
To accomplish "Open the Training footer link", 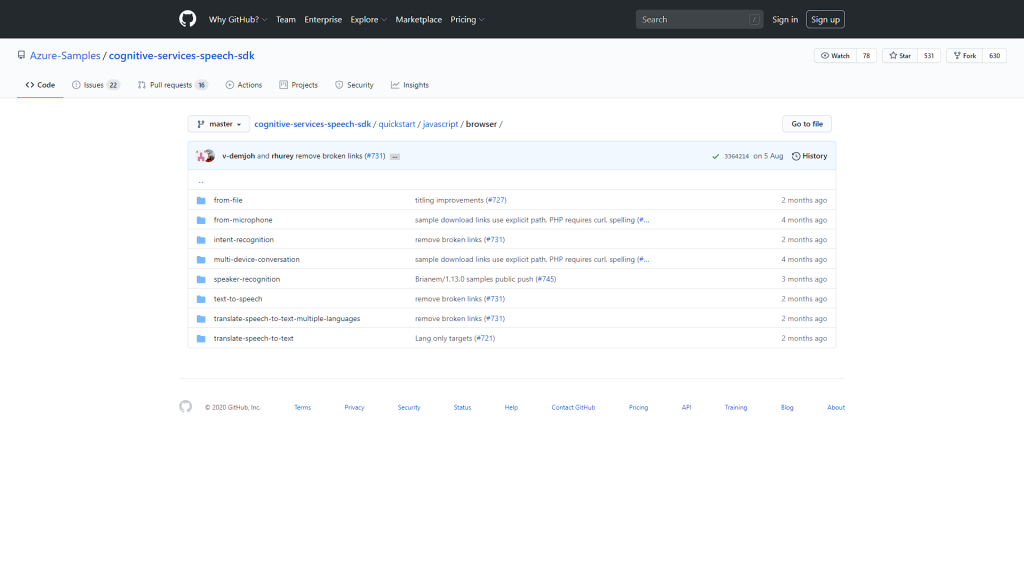I will point(735,408).
